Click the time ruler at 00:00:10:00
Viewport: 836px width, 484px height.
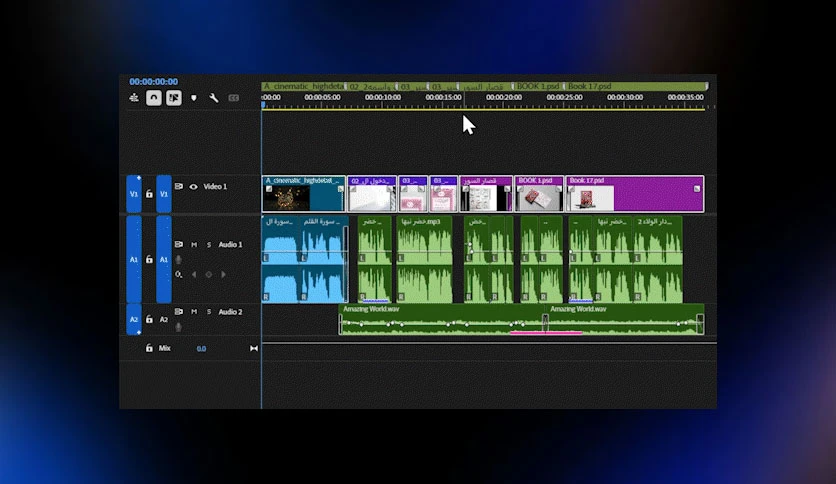click(383, 98)
